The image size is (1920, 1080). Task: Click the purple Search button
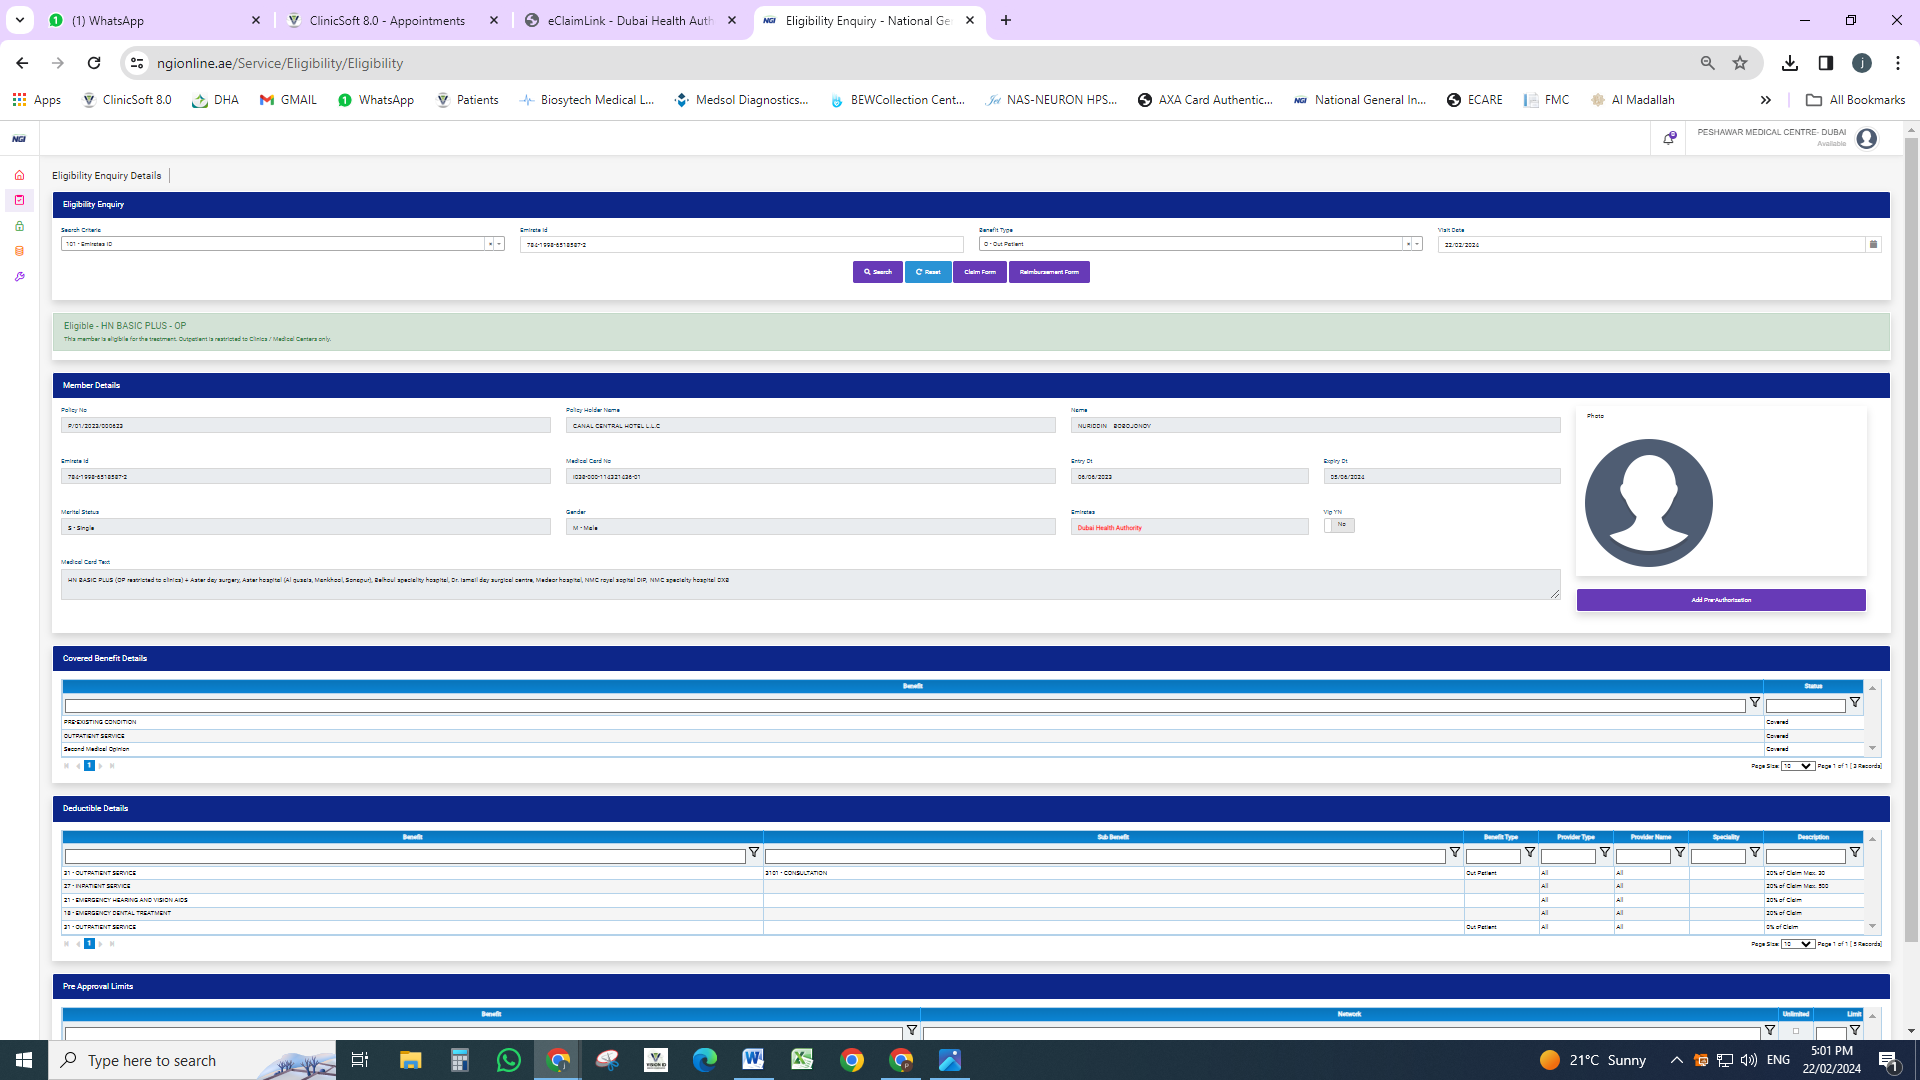coord(877,272)
